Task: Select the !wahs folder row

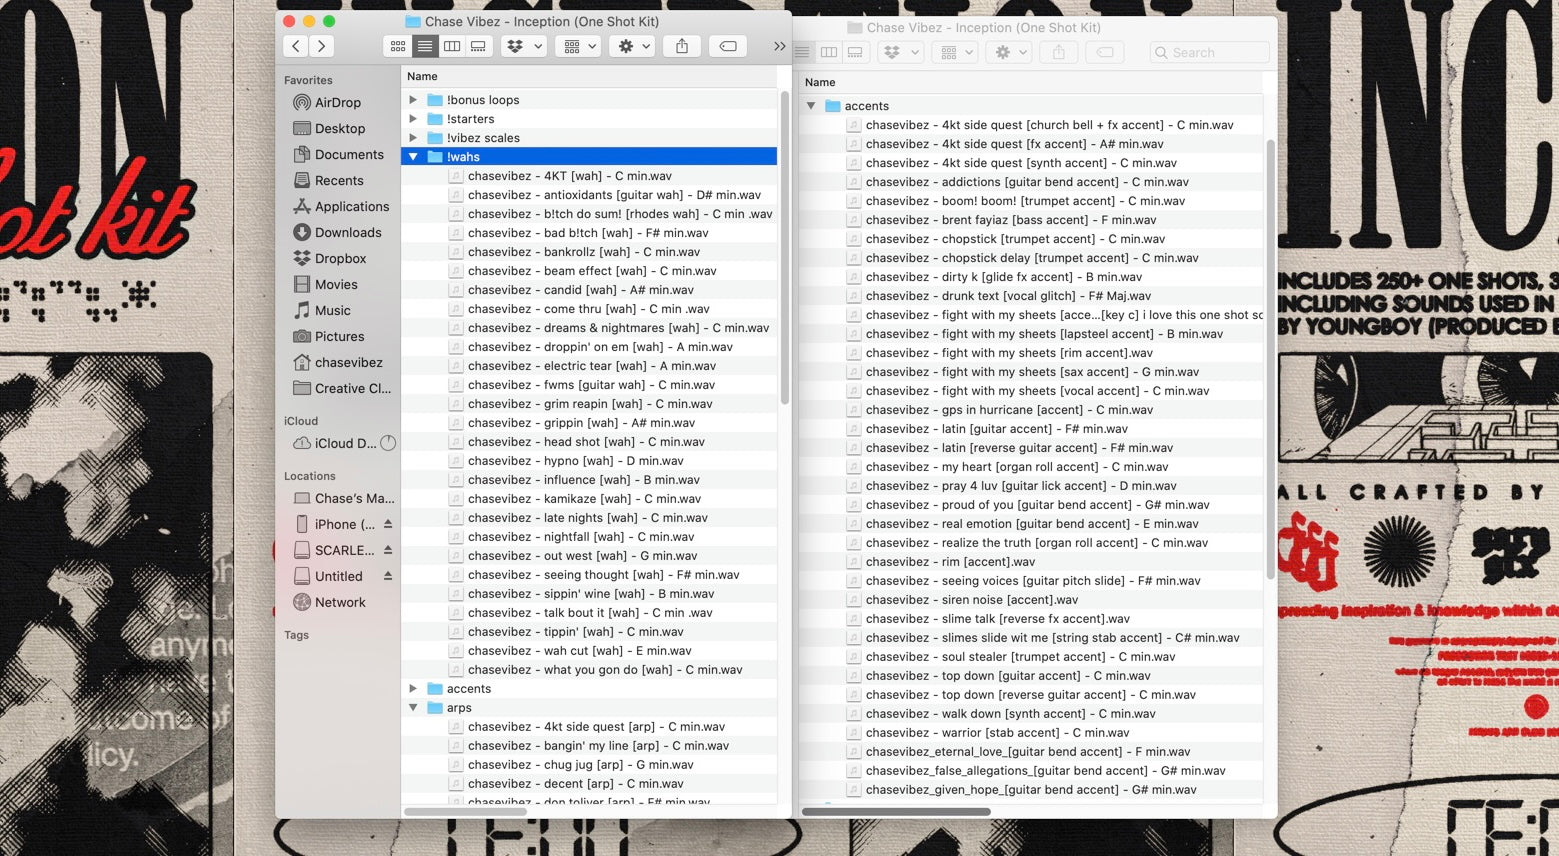Action: coord(589,157)
